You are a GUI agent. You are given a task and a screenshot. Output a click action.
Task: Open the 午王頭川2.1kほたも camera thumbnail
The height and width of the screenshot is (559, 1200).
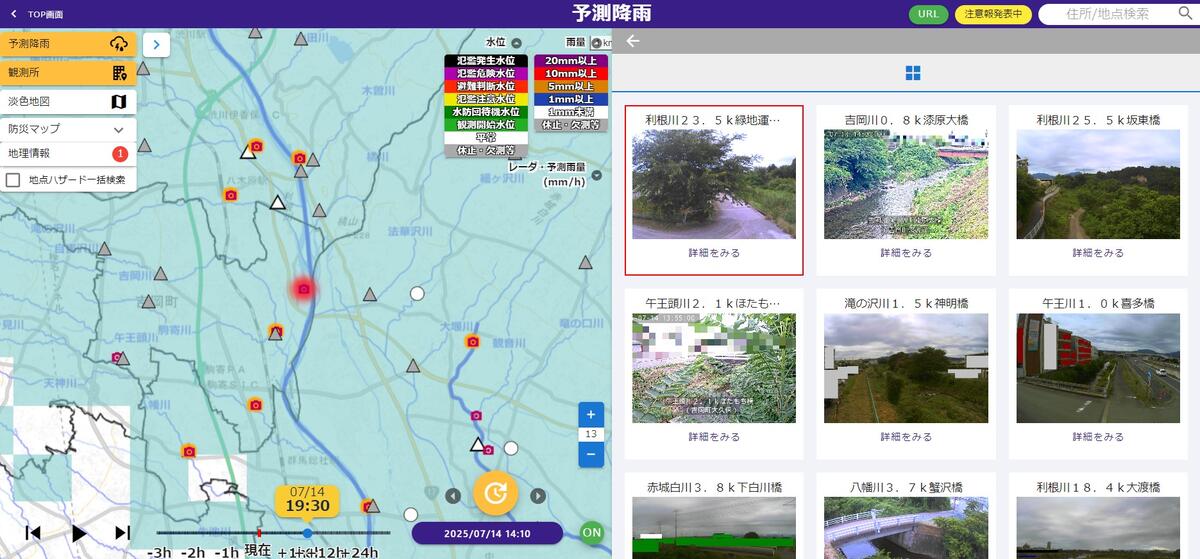(x=714, y=368)
